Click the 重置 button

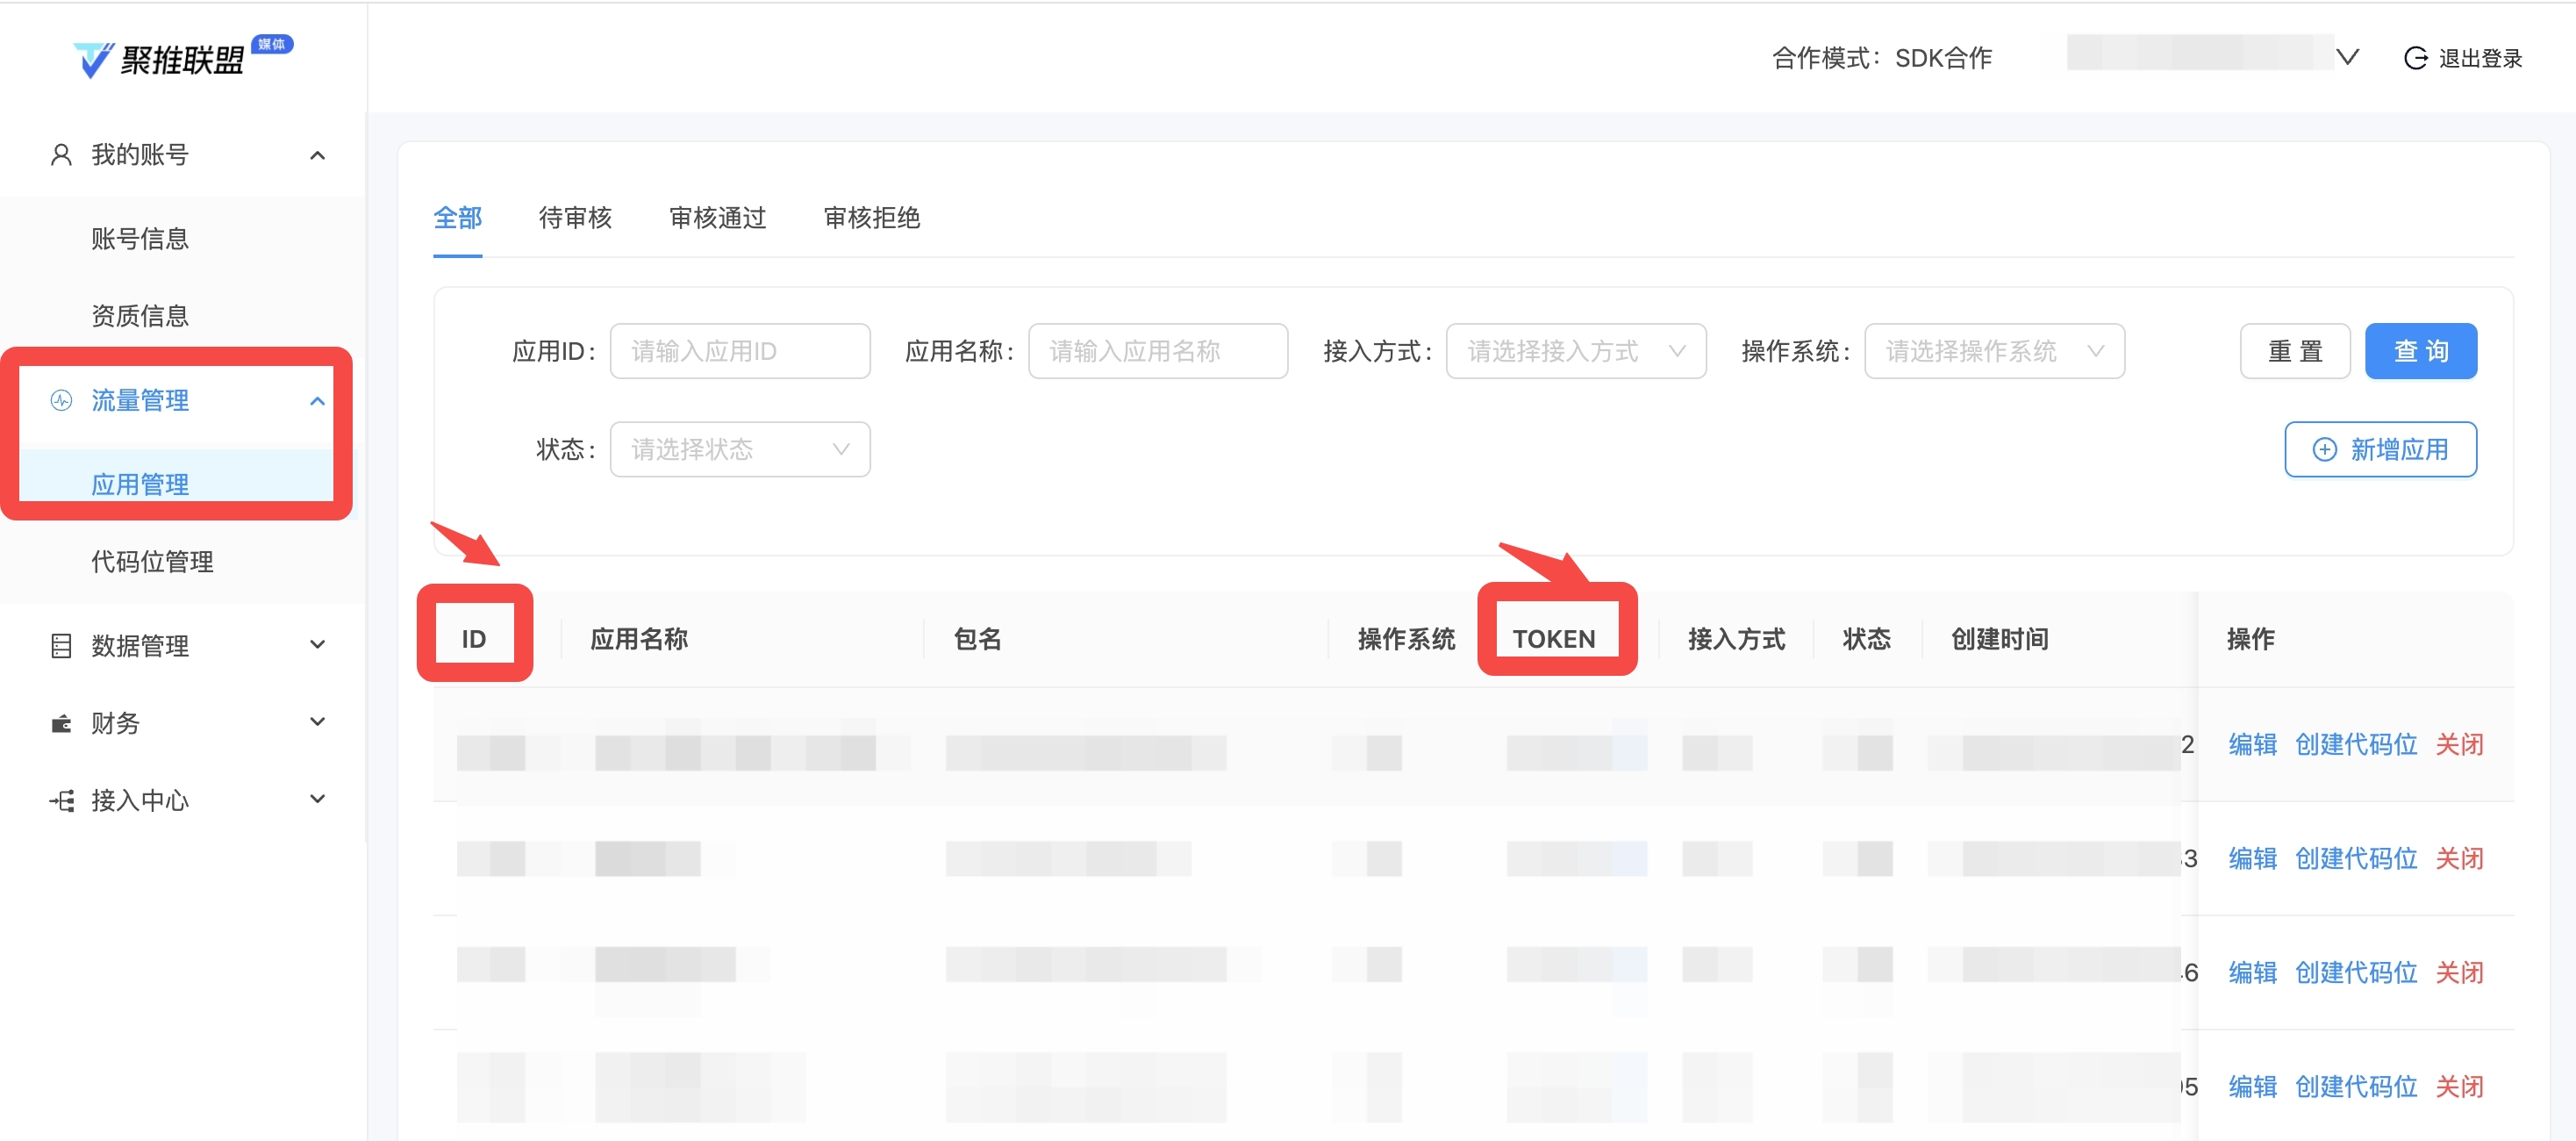2294,351
